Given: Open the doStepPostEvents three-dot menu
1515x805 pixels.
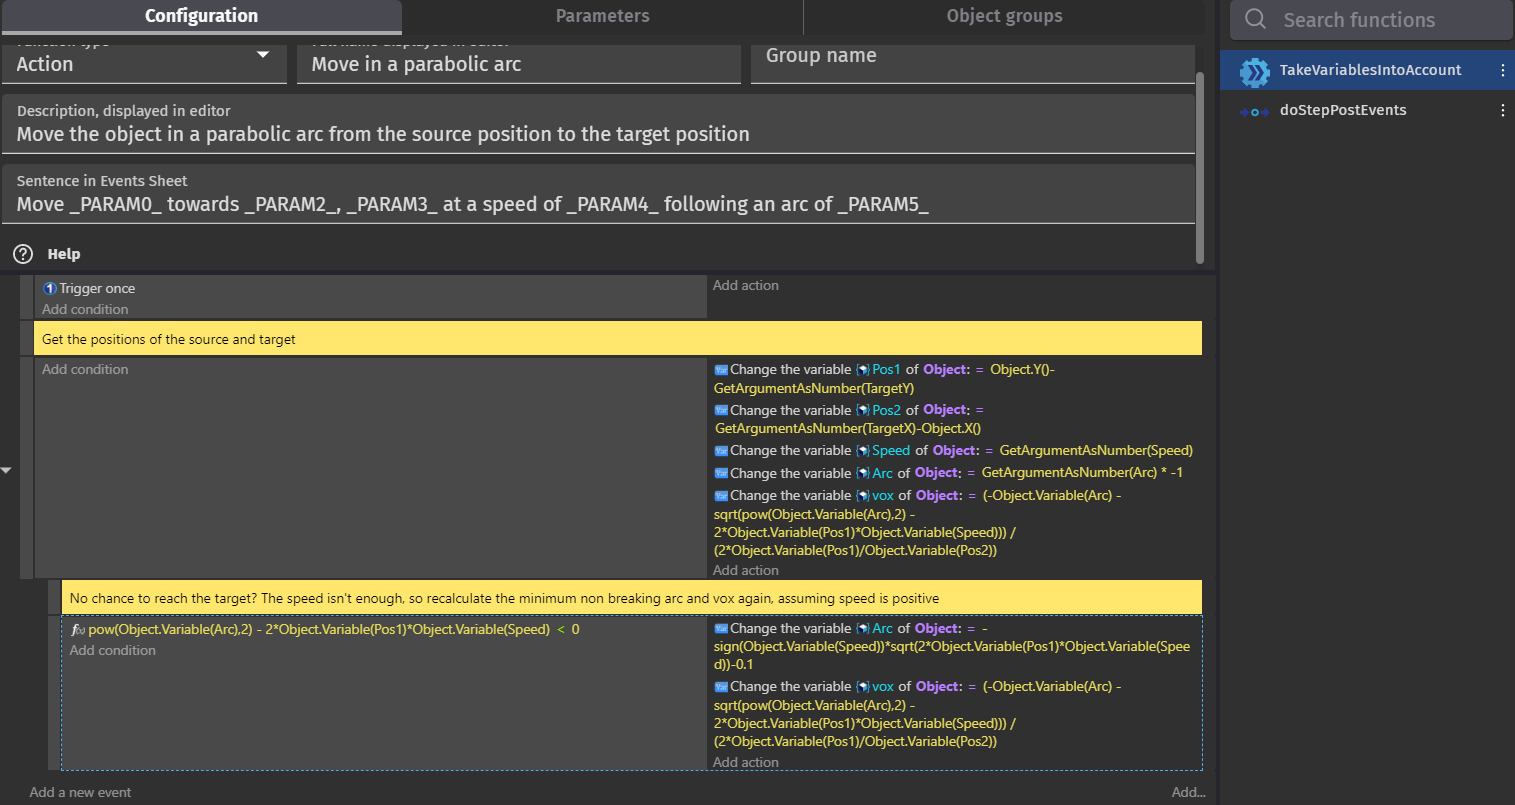Looking at the screenshot, I should click(x=1502, y=110).
